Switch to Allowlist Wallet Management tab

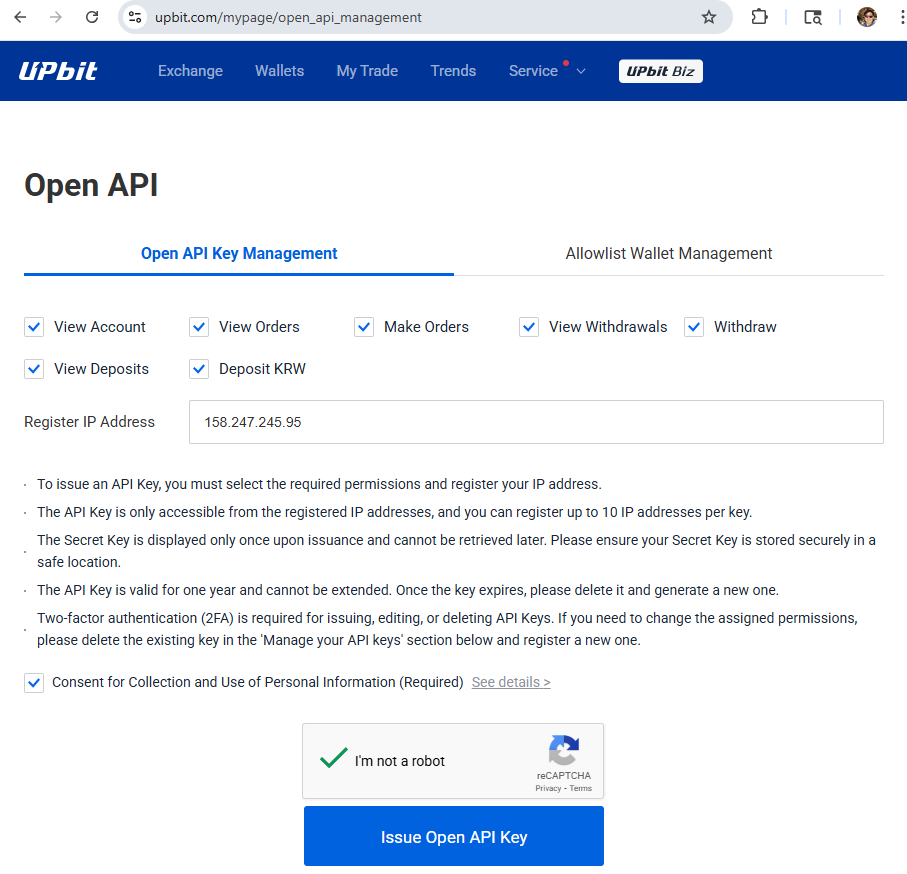tap(668, 253)
